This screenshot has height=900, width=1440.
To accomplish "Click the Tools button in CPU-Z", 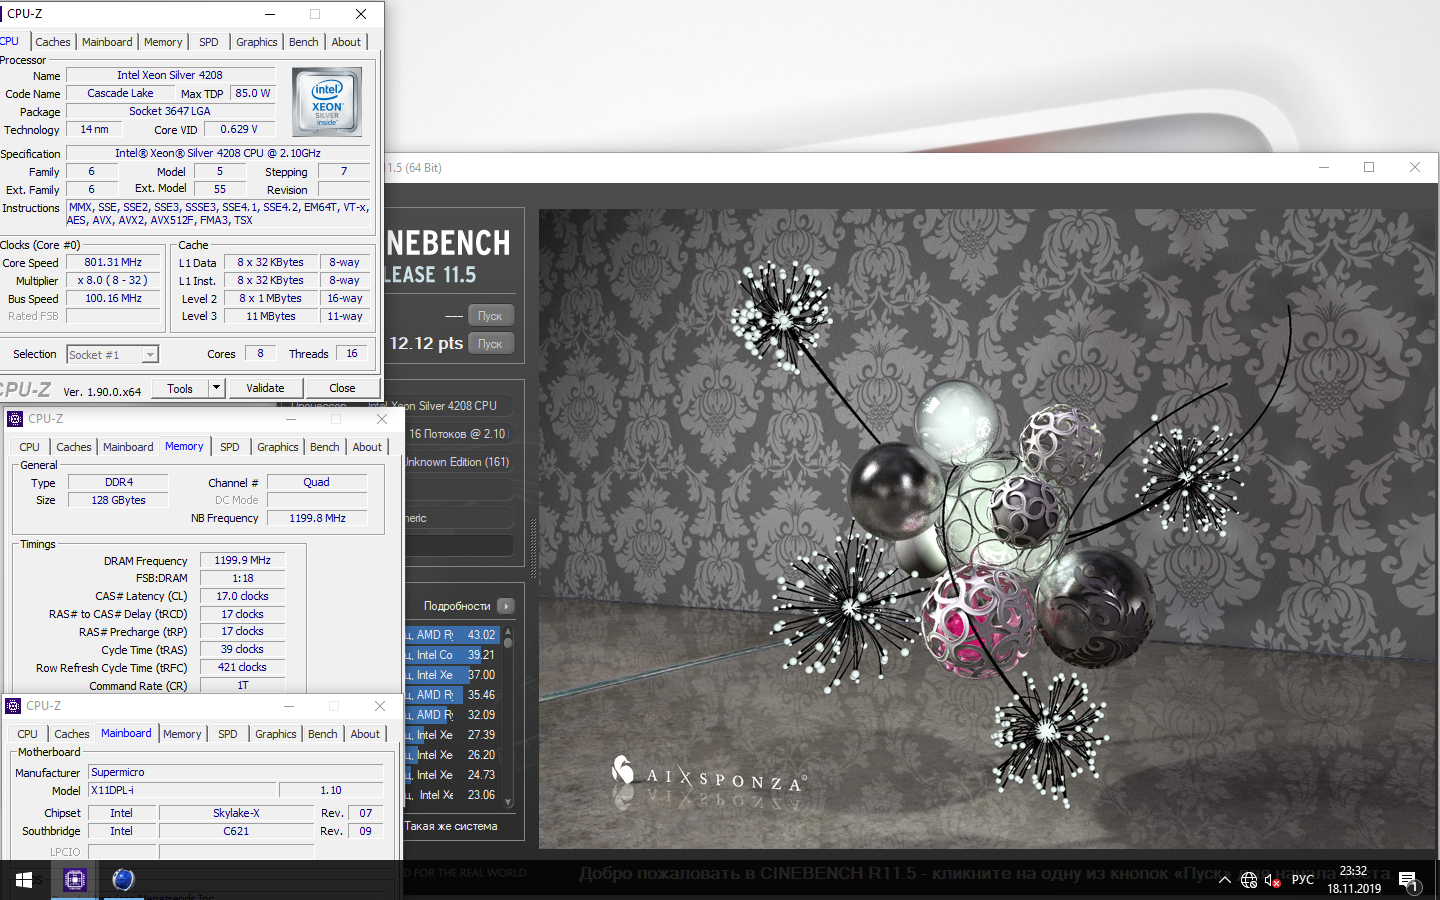I will tap(180, 388).
